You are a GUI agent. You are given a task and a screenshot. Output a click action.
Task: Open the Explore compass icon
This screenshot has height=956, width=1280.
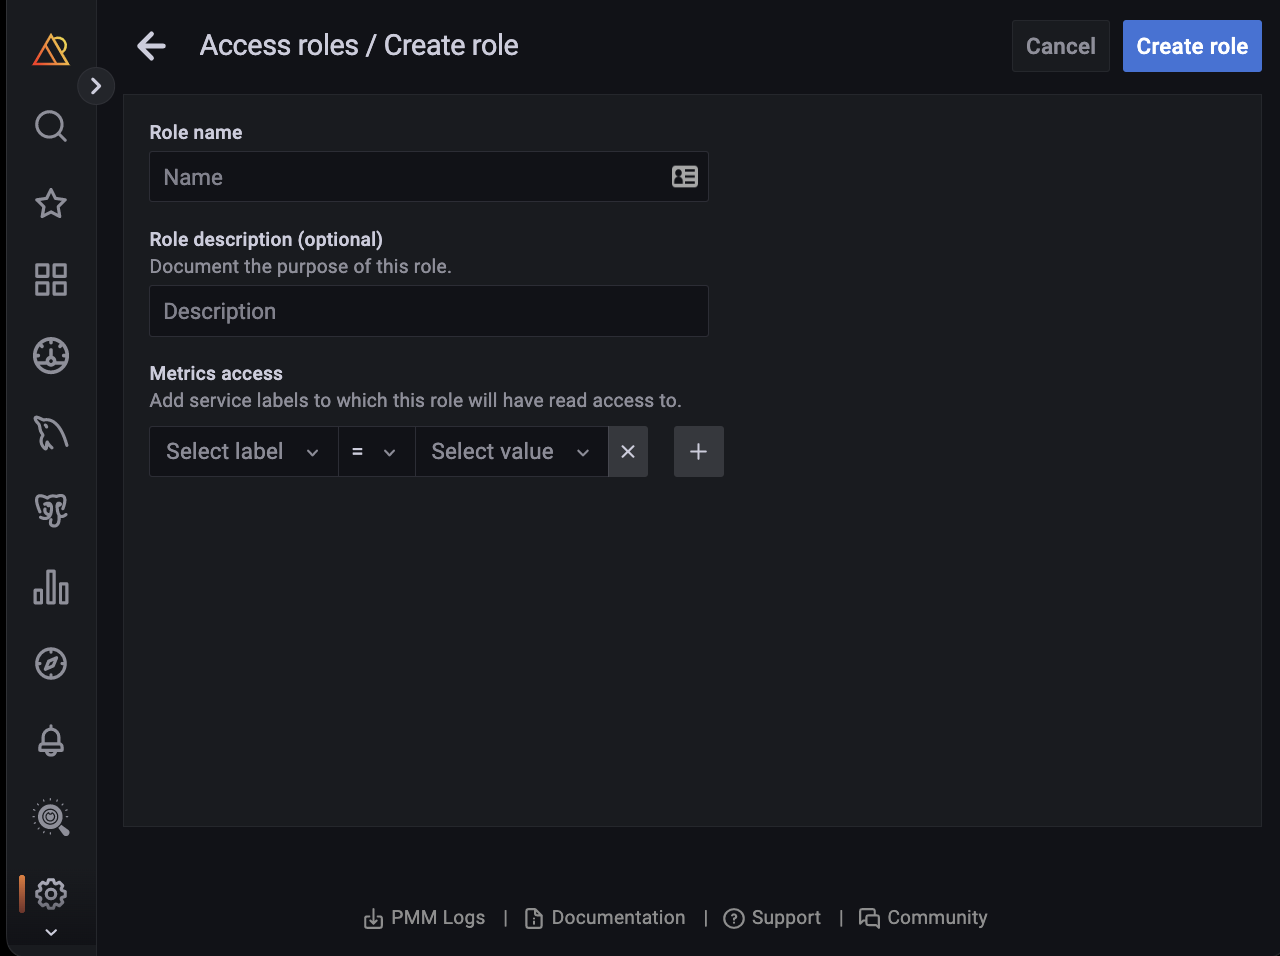tap(51, 663)
